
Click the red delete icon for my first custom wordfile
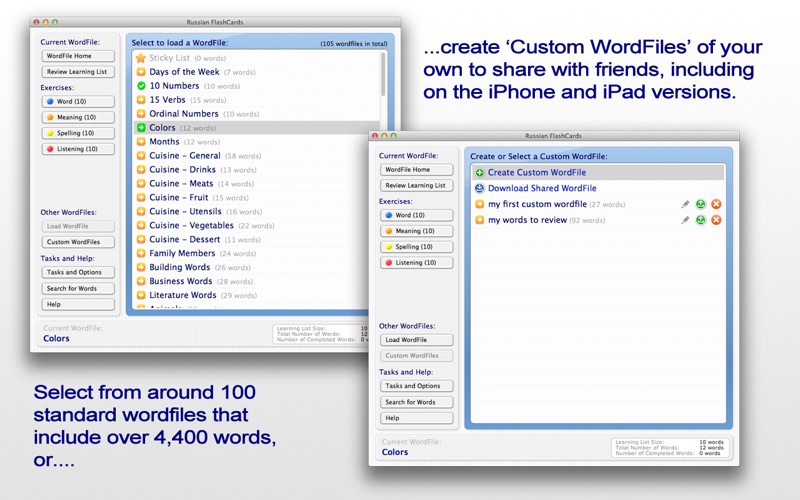(x=716, y=204)
